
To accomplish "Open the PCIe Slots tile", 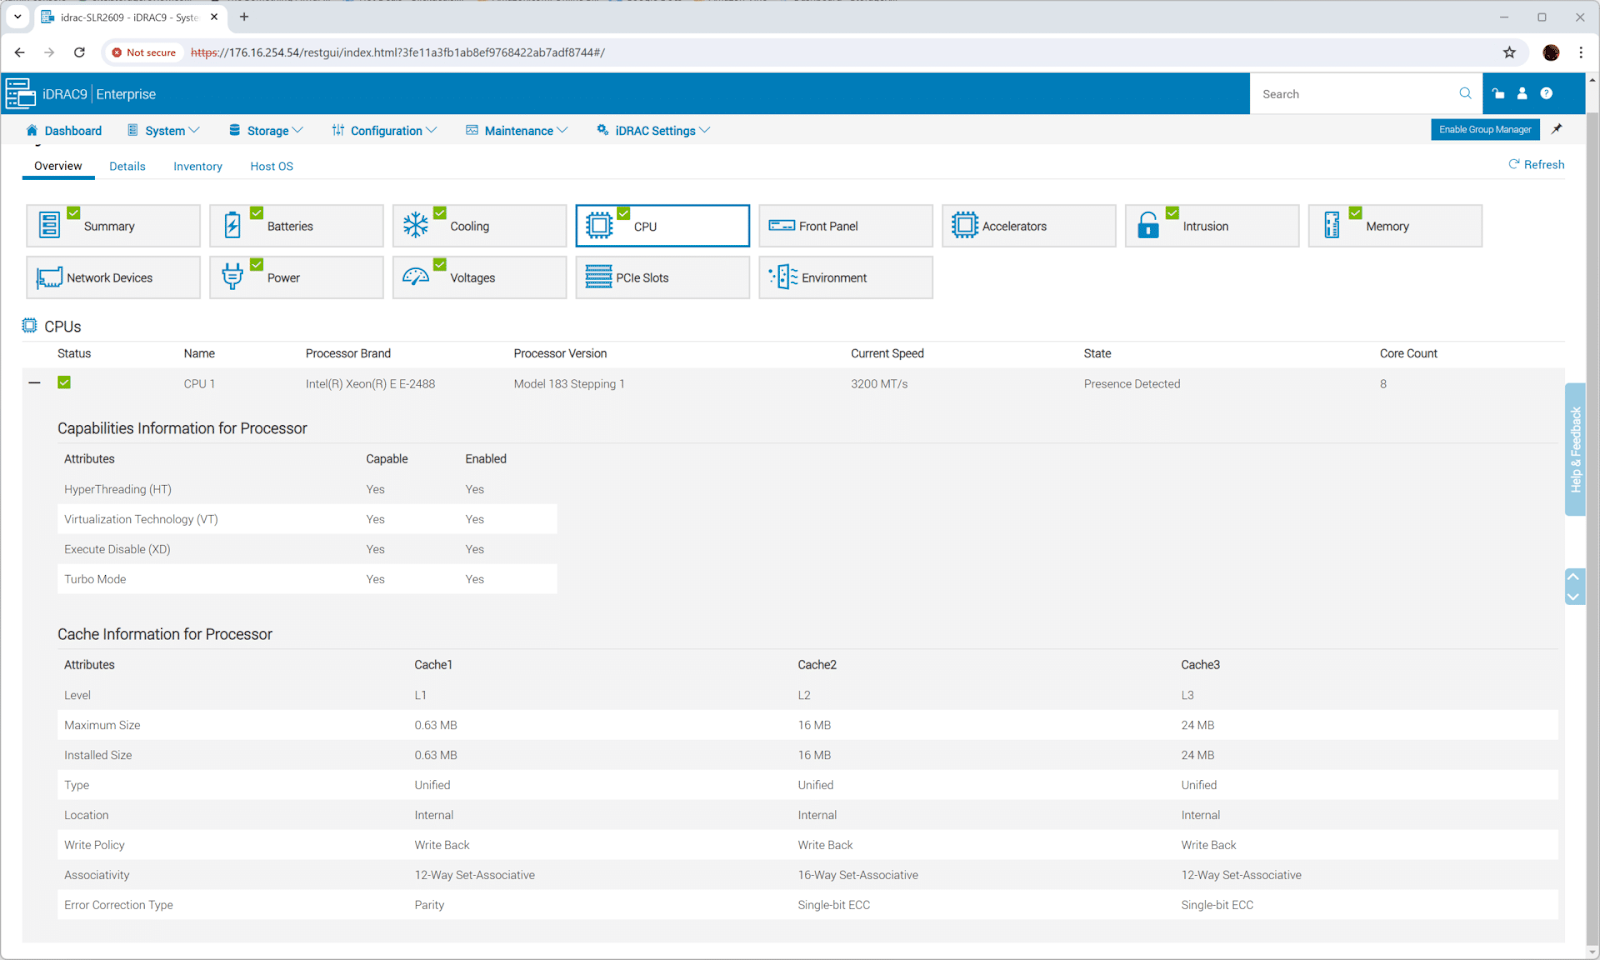I will pos(662,278).
